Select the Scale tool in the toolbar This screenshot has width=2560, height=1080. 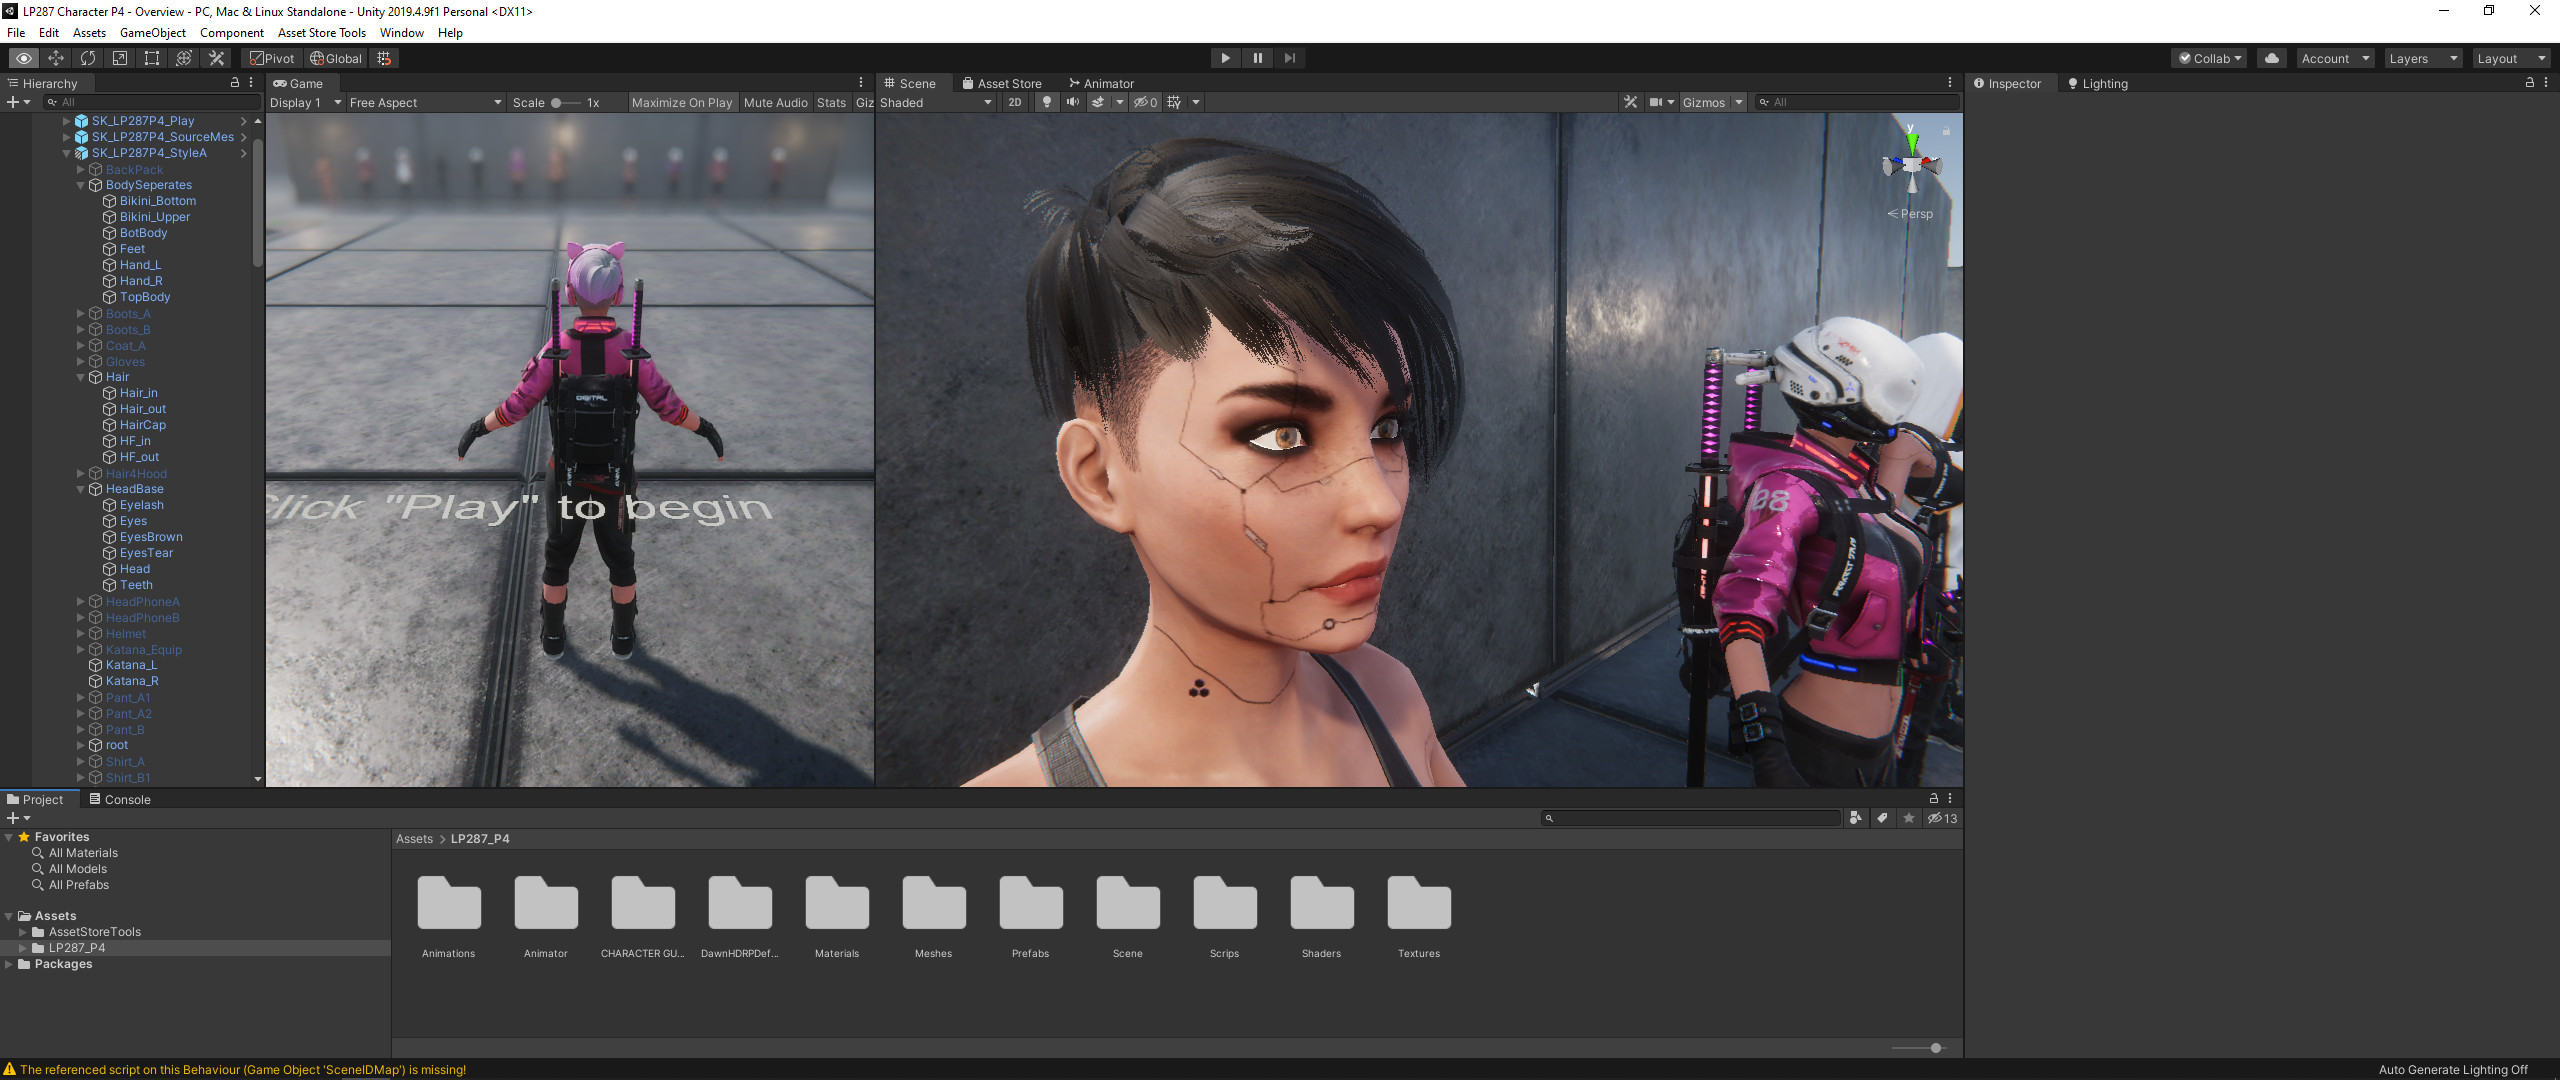click(120, 58)
